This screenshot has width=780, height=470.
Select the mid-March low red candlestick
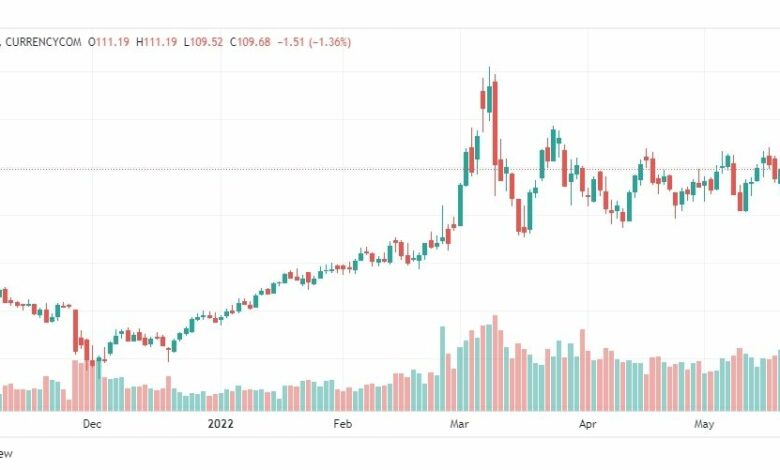pyautogui.click(x=519, y=216)
